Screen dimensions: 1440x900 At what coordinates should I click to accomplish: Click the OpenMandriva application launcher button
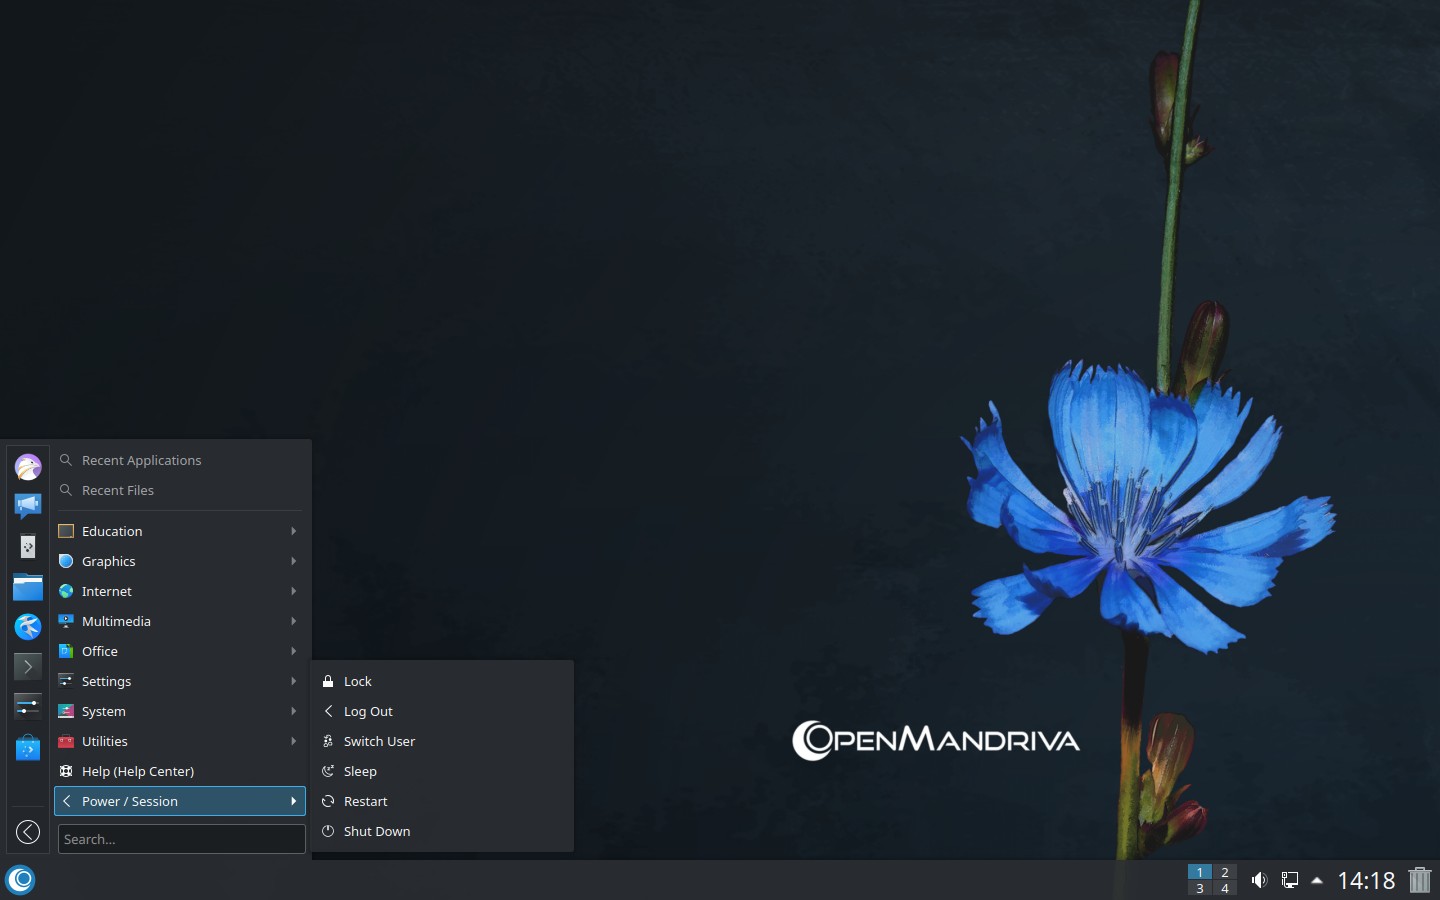20,880
